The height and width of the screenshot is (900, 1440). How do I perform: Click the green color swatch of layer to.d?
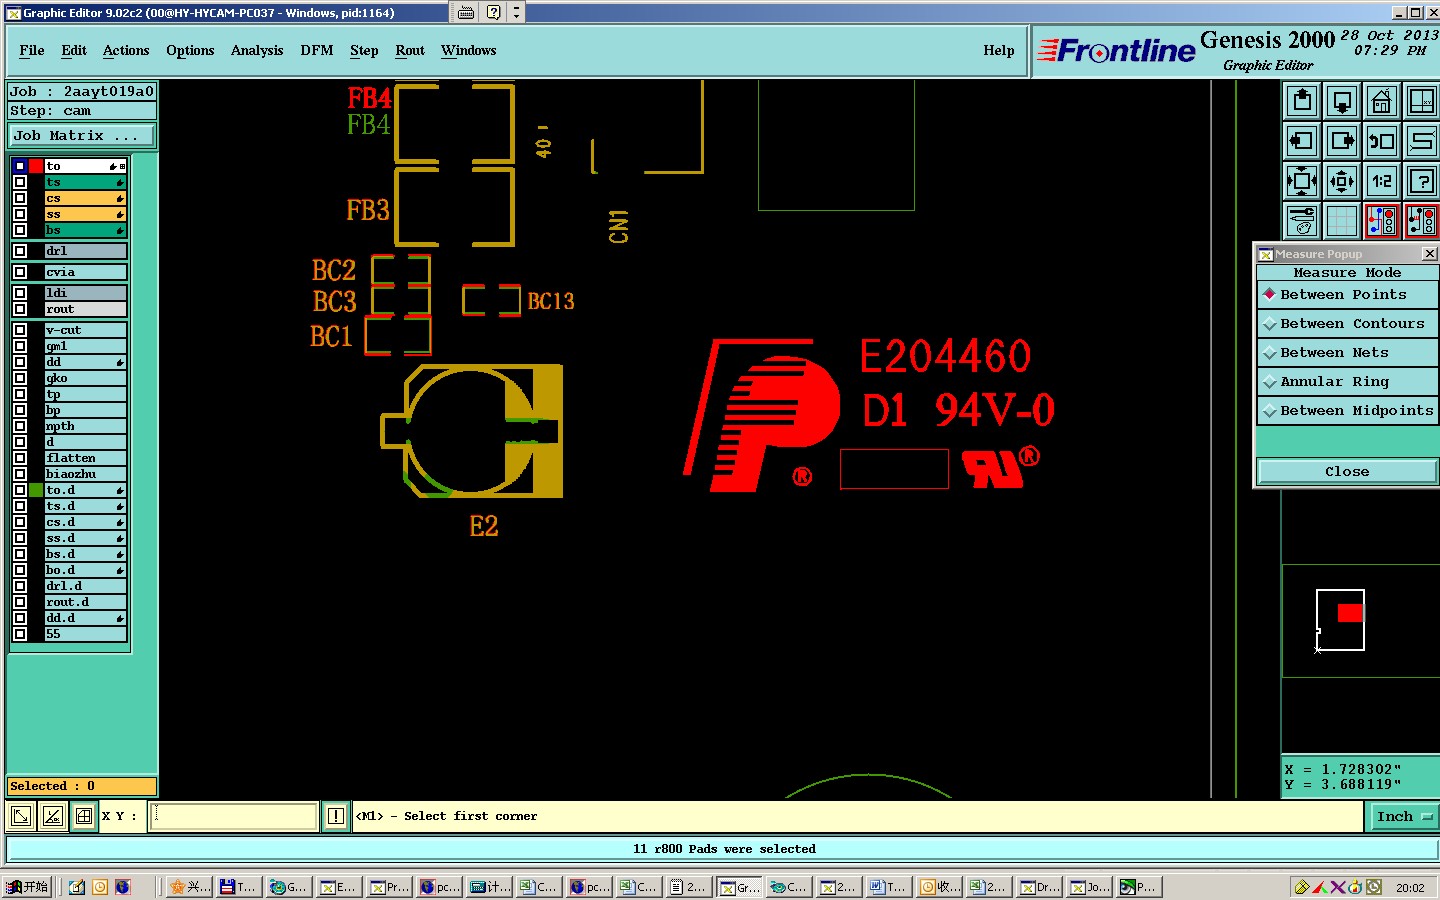pyautogui.click(x=36, y=490)
